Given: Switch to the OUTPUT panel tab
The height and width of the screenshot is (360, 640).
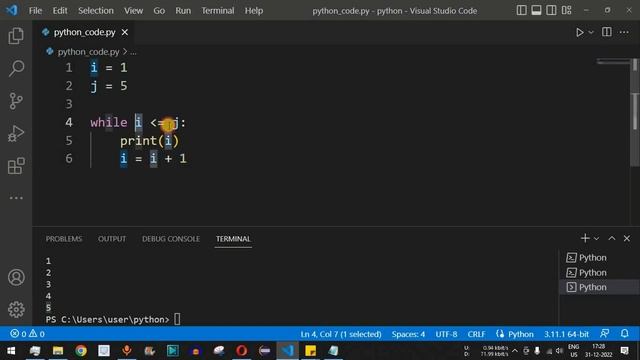Looking at the screenshot, I should 112,239.
